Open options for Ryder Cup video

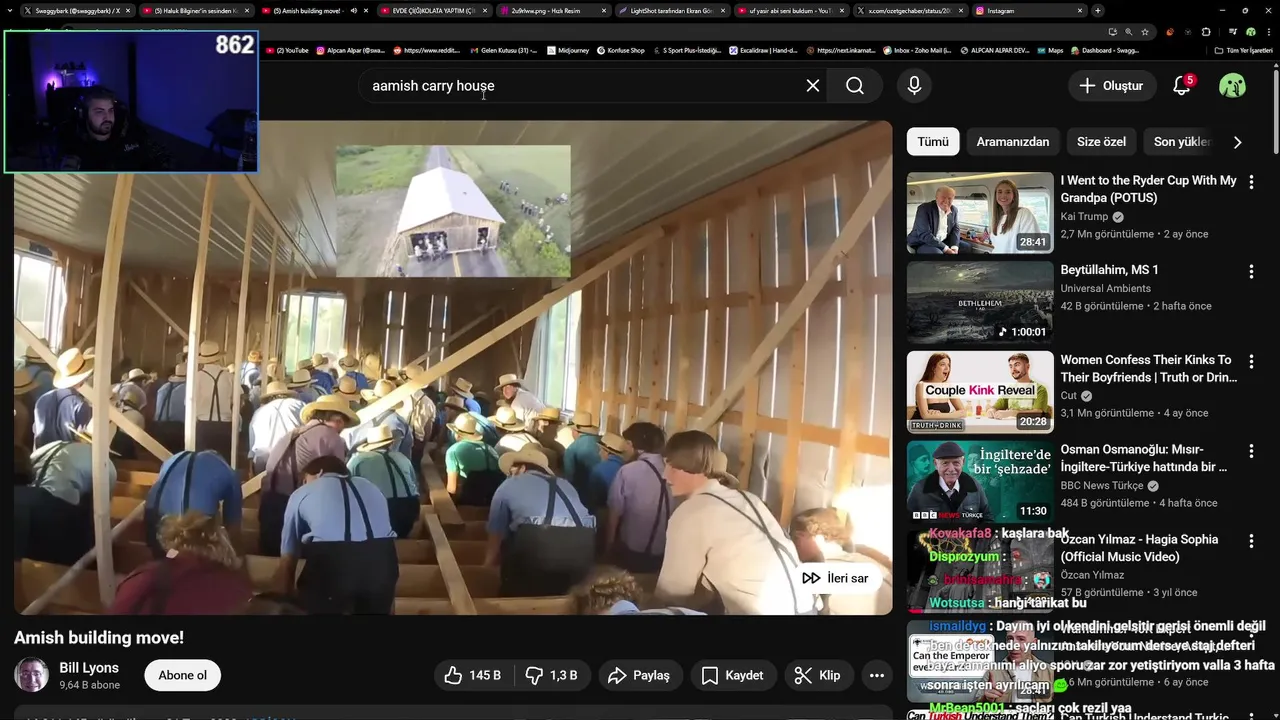[x=1250, y=183]
